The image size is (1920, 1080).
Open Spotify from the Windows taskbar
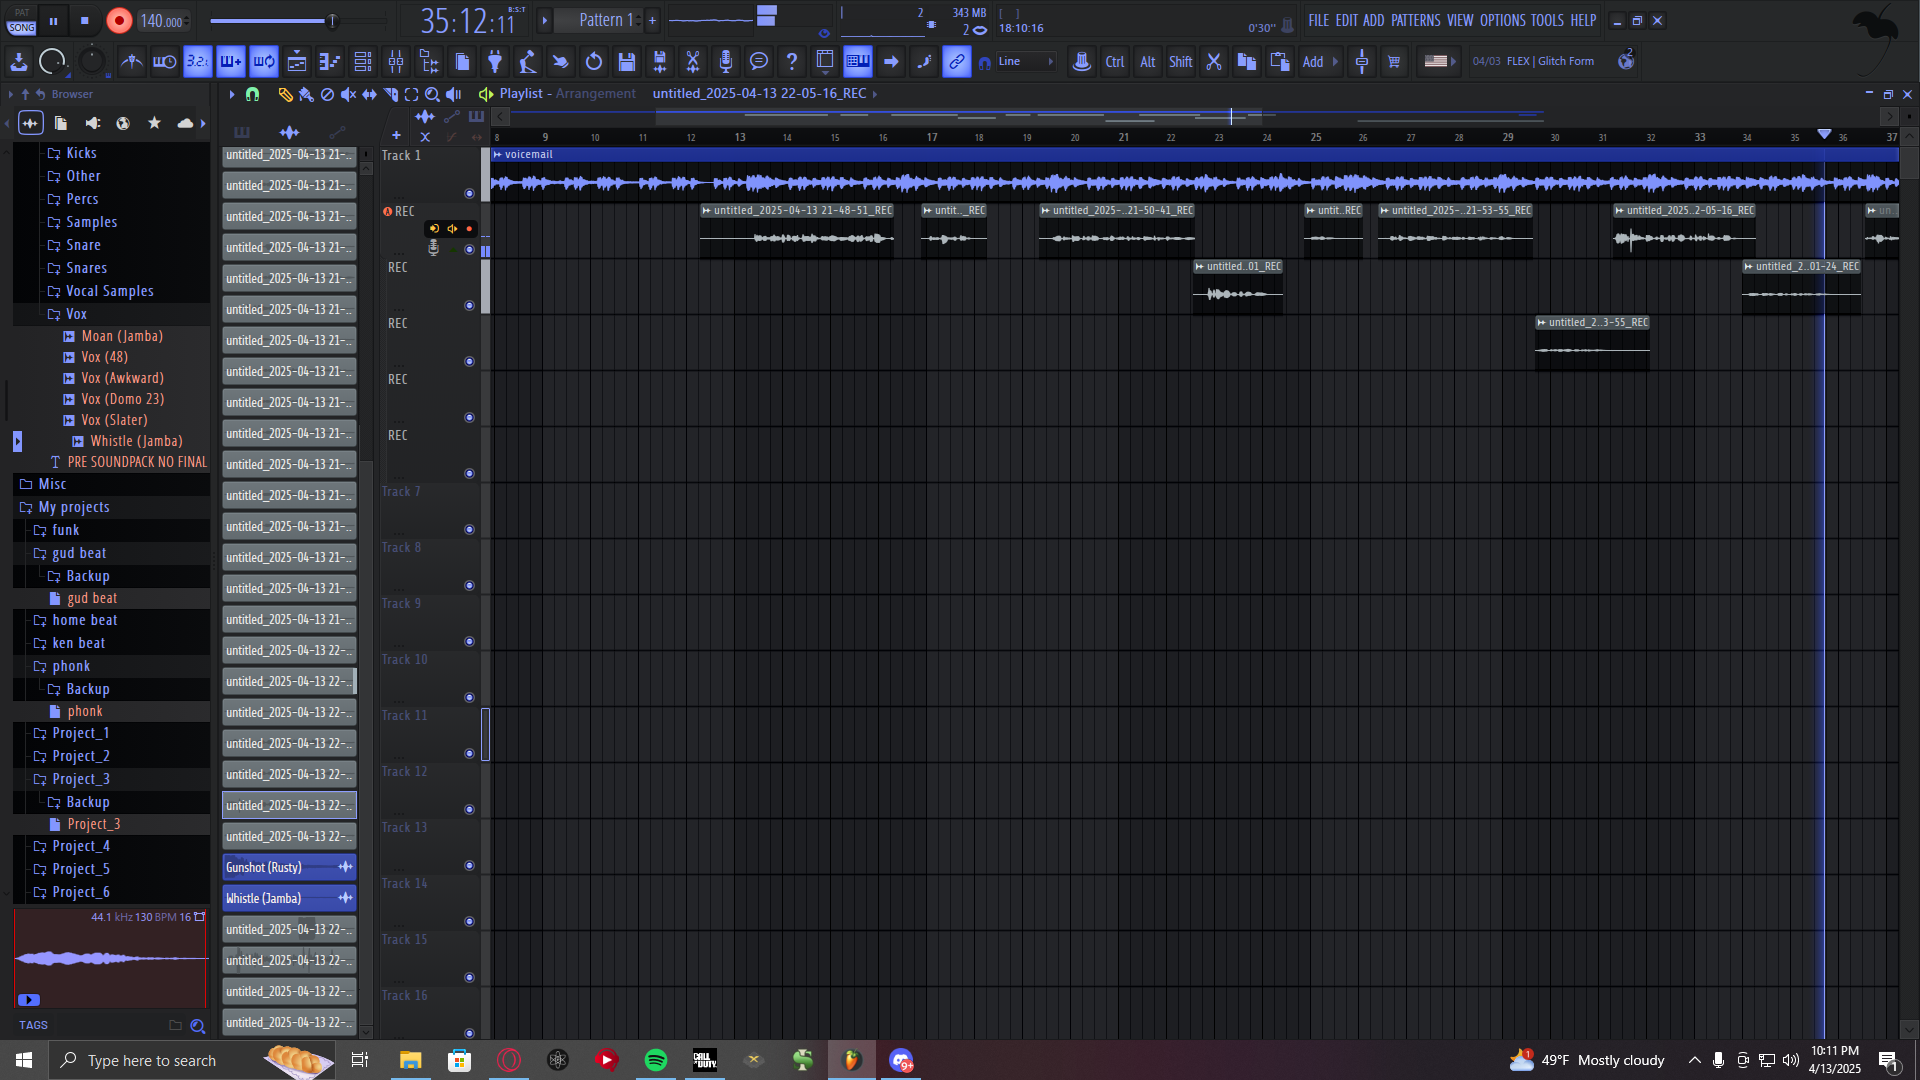656,1060
